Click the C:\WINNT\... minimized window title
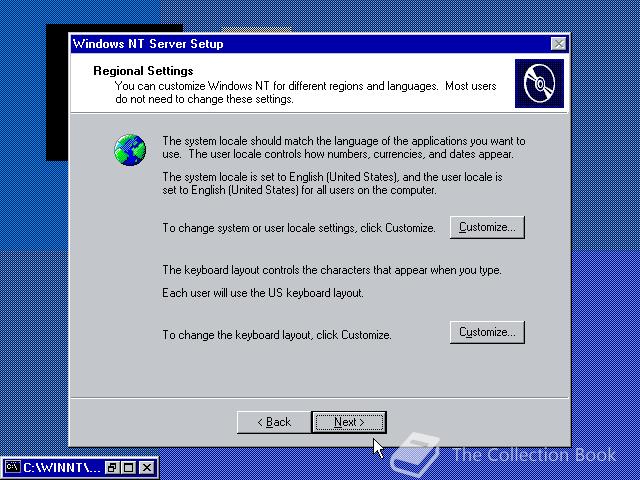 coord(61,467)
